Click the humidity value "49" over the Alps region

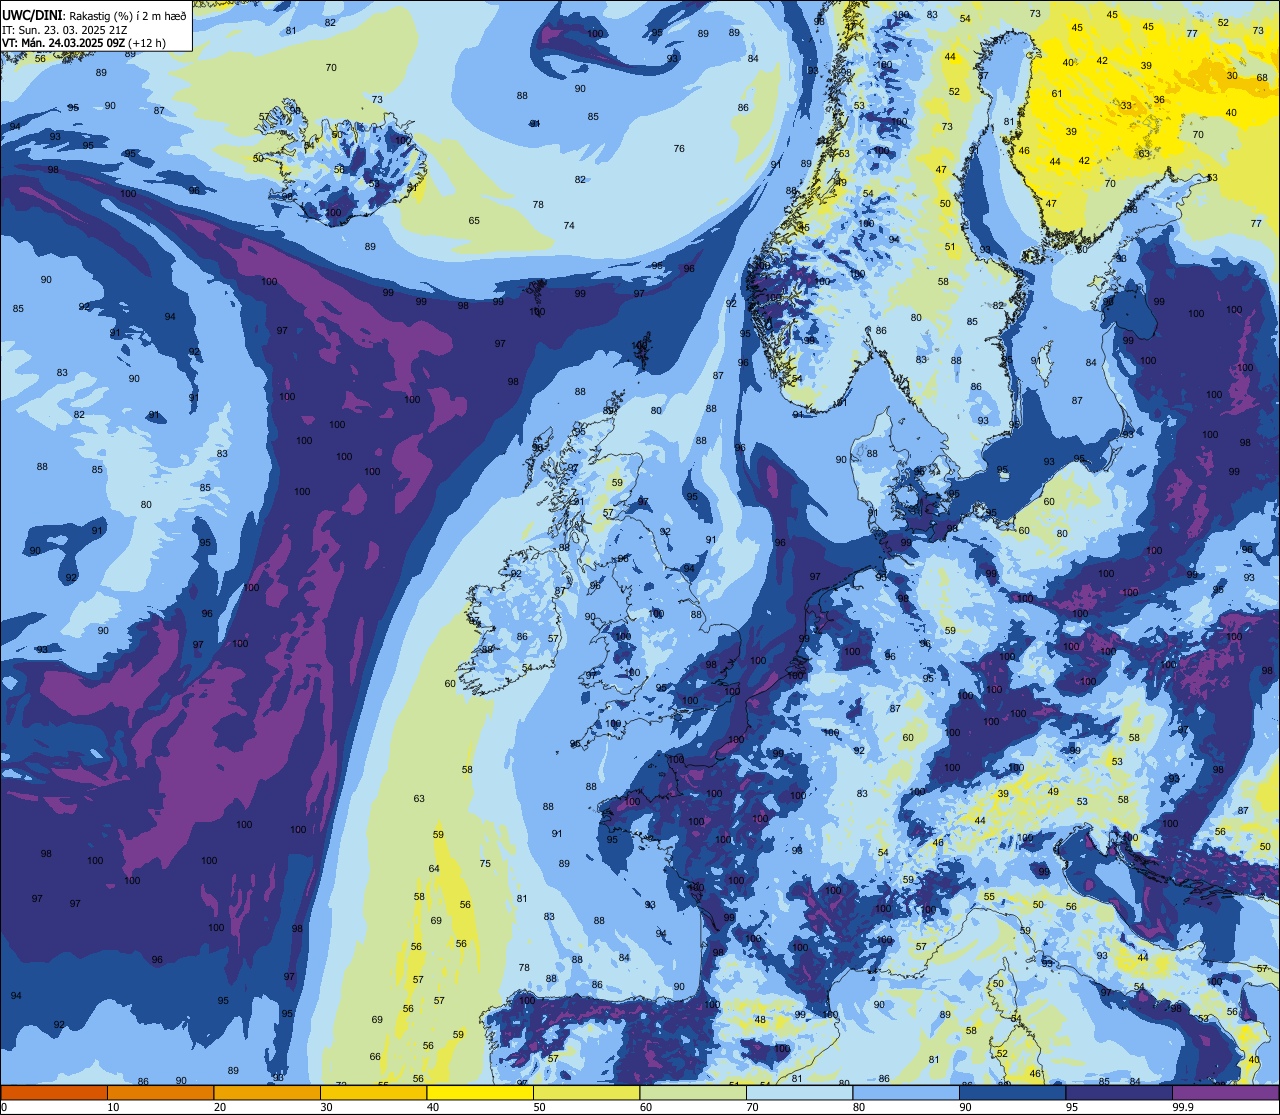tap(1053, 792)
